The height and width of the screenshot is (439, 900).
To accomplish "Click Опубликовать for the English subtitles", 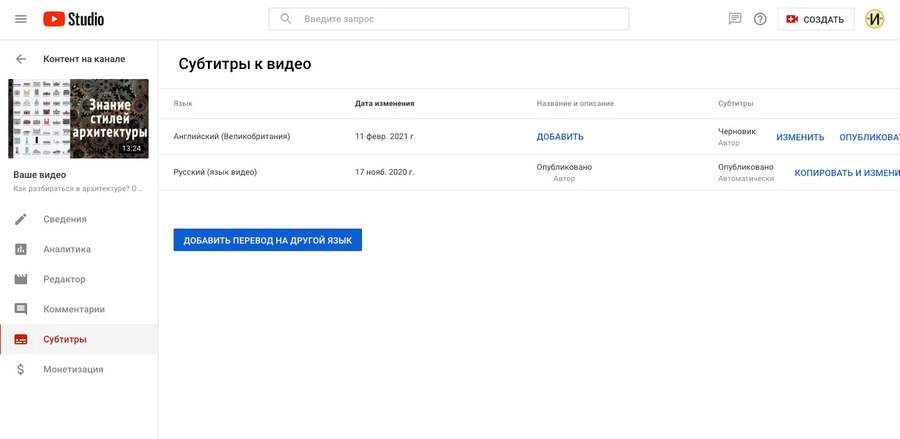I will (869, 138).
